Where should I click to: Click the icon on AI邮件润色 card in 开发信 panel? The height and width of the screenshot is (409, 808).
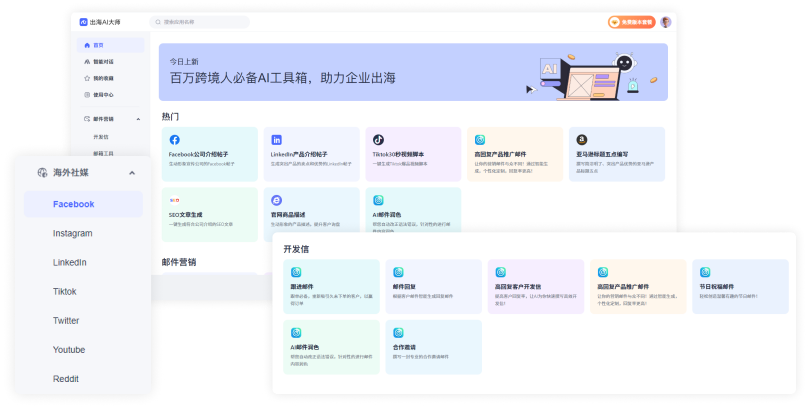[296, 333]
